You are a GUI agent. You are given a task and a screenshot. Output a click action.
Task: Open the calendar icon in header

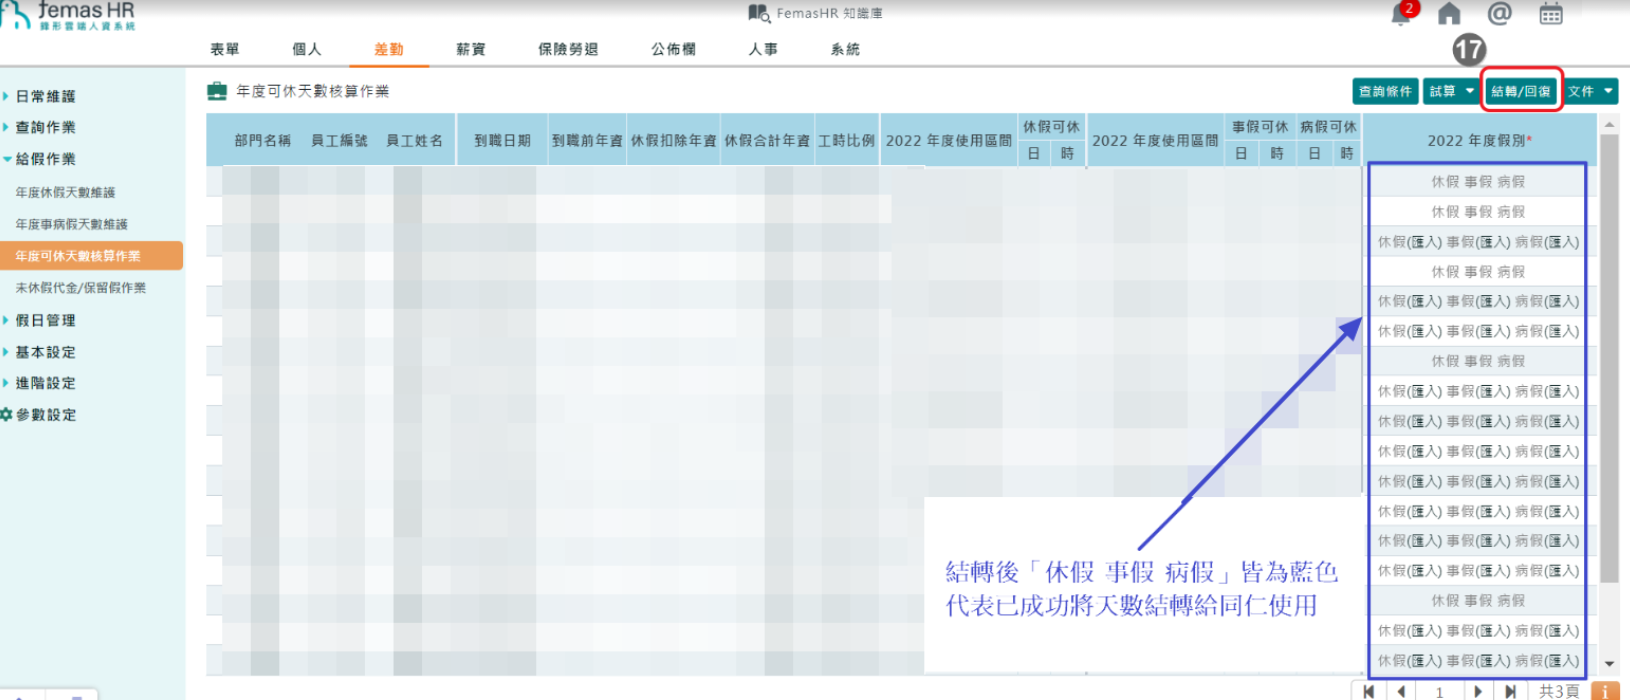click(x=1551, y=14)
